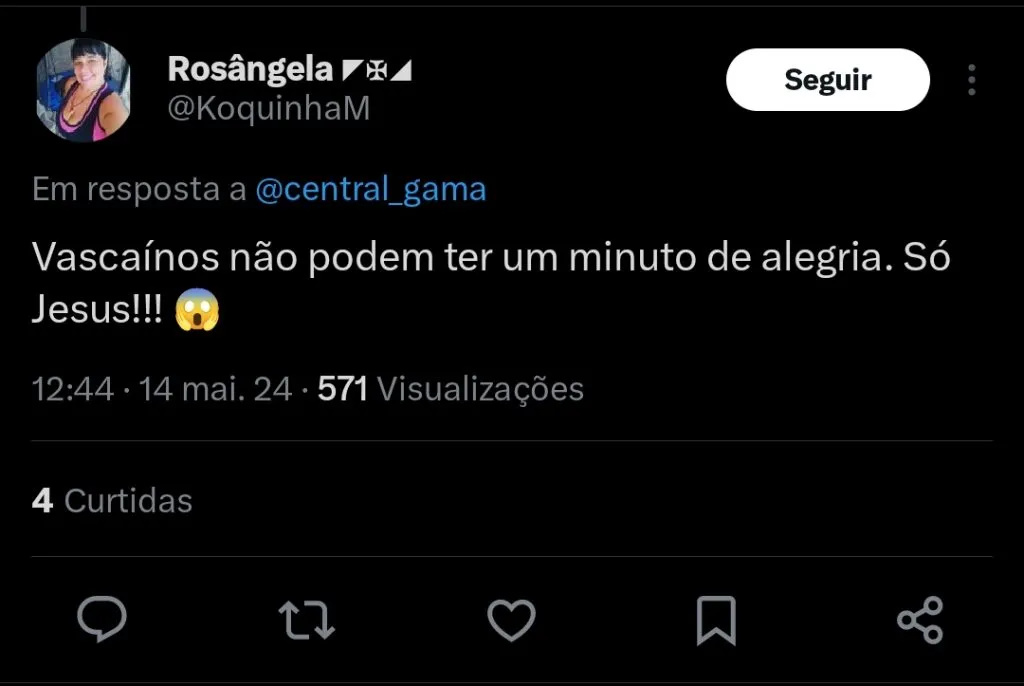Click the 'Em resposta a' label
The height and width of the screenshot is (686, 1024).
[x=139, y=189]
